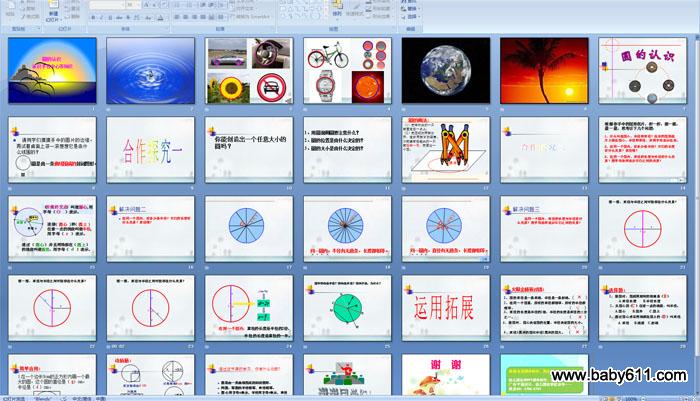Click the align left paragraph icon
The image size is (700, 401).
pyautogui.click(x=177, y=17)
